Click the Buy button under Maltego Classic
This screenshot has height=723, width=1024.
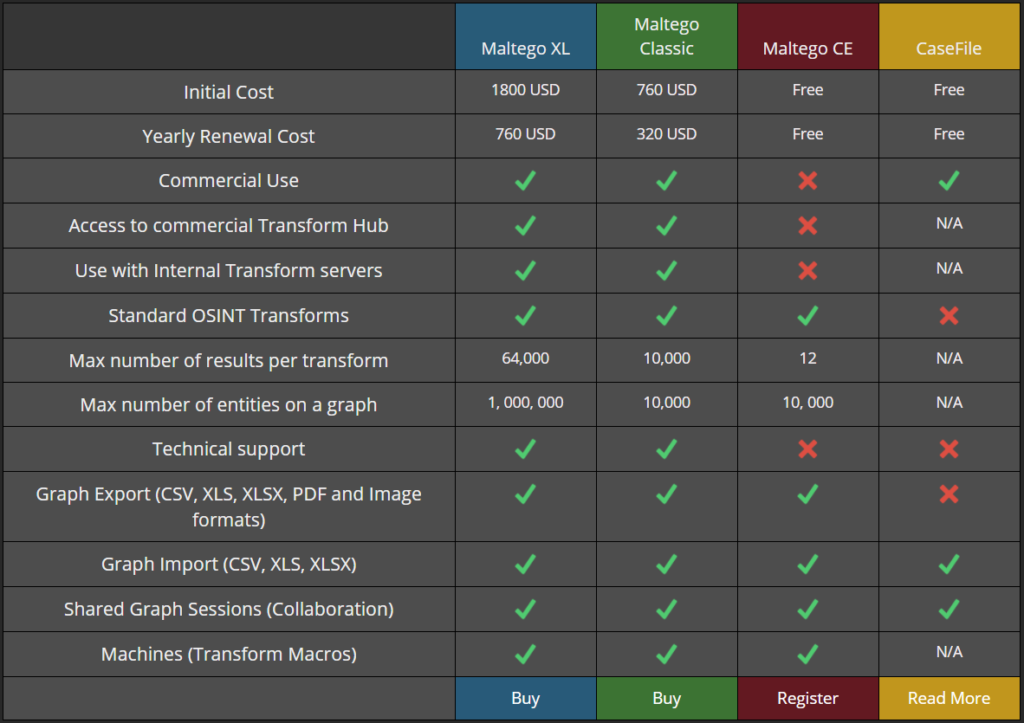[666, 698]
